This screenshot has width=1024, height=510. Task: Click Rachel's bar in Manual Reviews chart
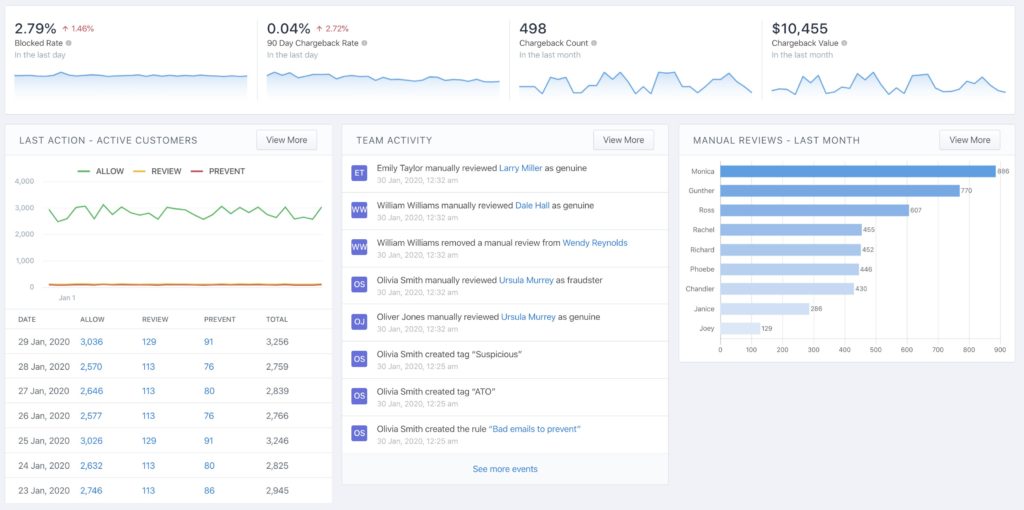791,230
